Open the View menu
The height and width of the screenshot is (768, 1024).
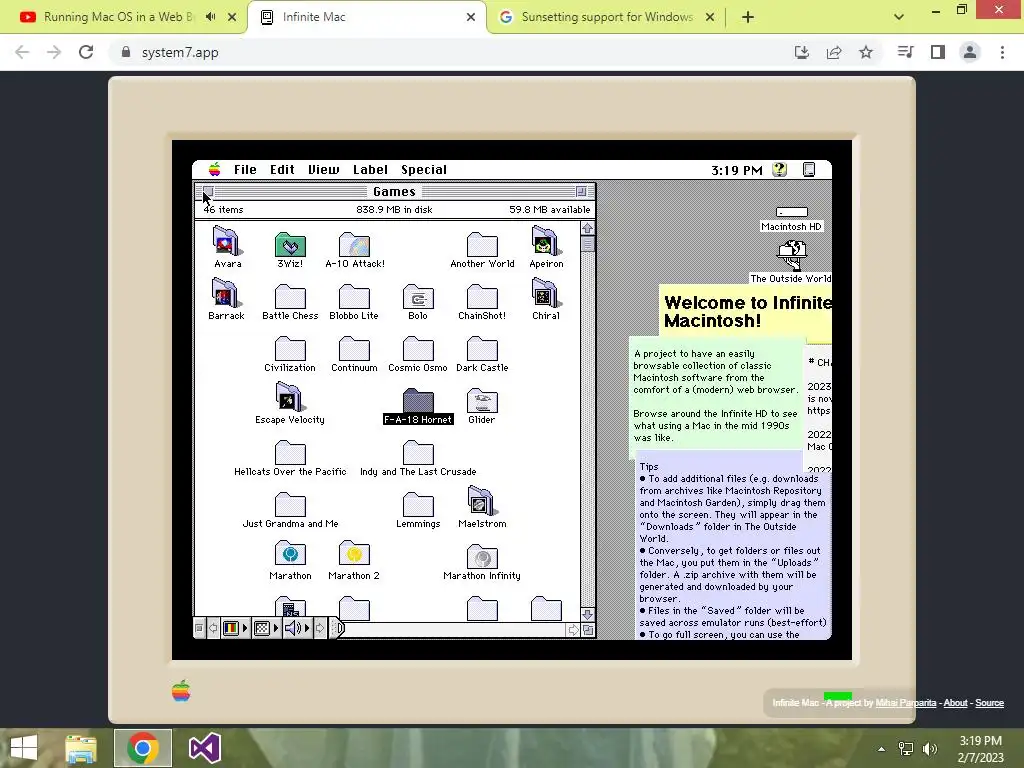[x=323, y=170]
